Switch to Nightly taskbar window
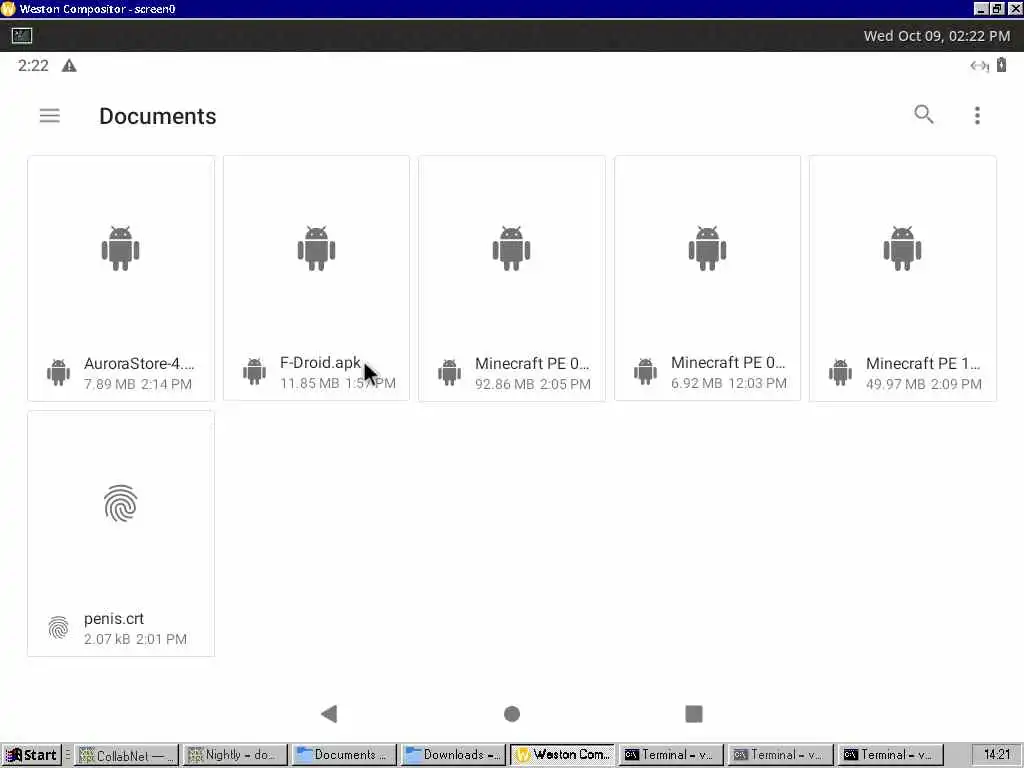Image resolution: width=1024 pixels, height=768 pixels. pyautogui.click(x=235, y=755)
